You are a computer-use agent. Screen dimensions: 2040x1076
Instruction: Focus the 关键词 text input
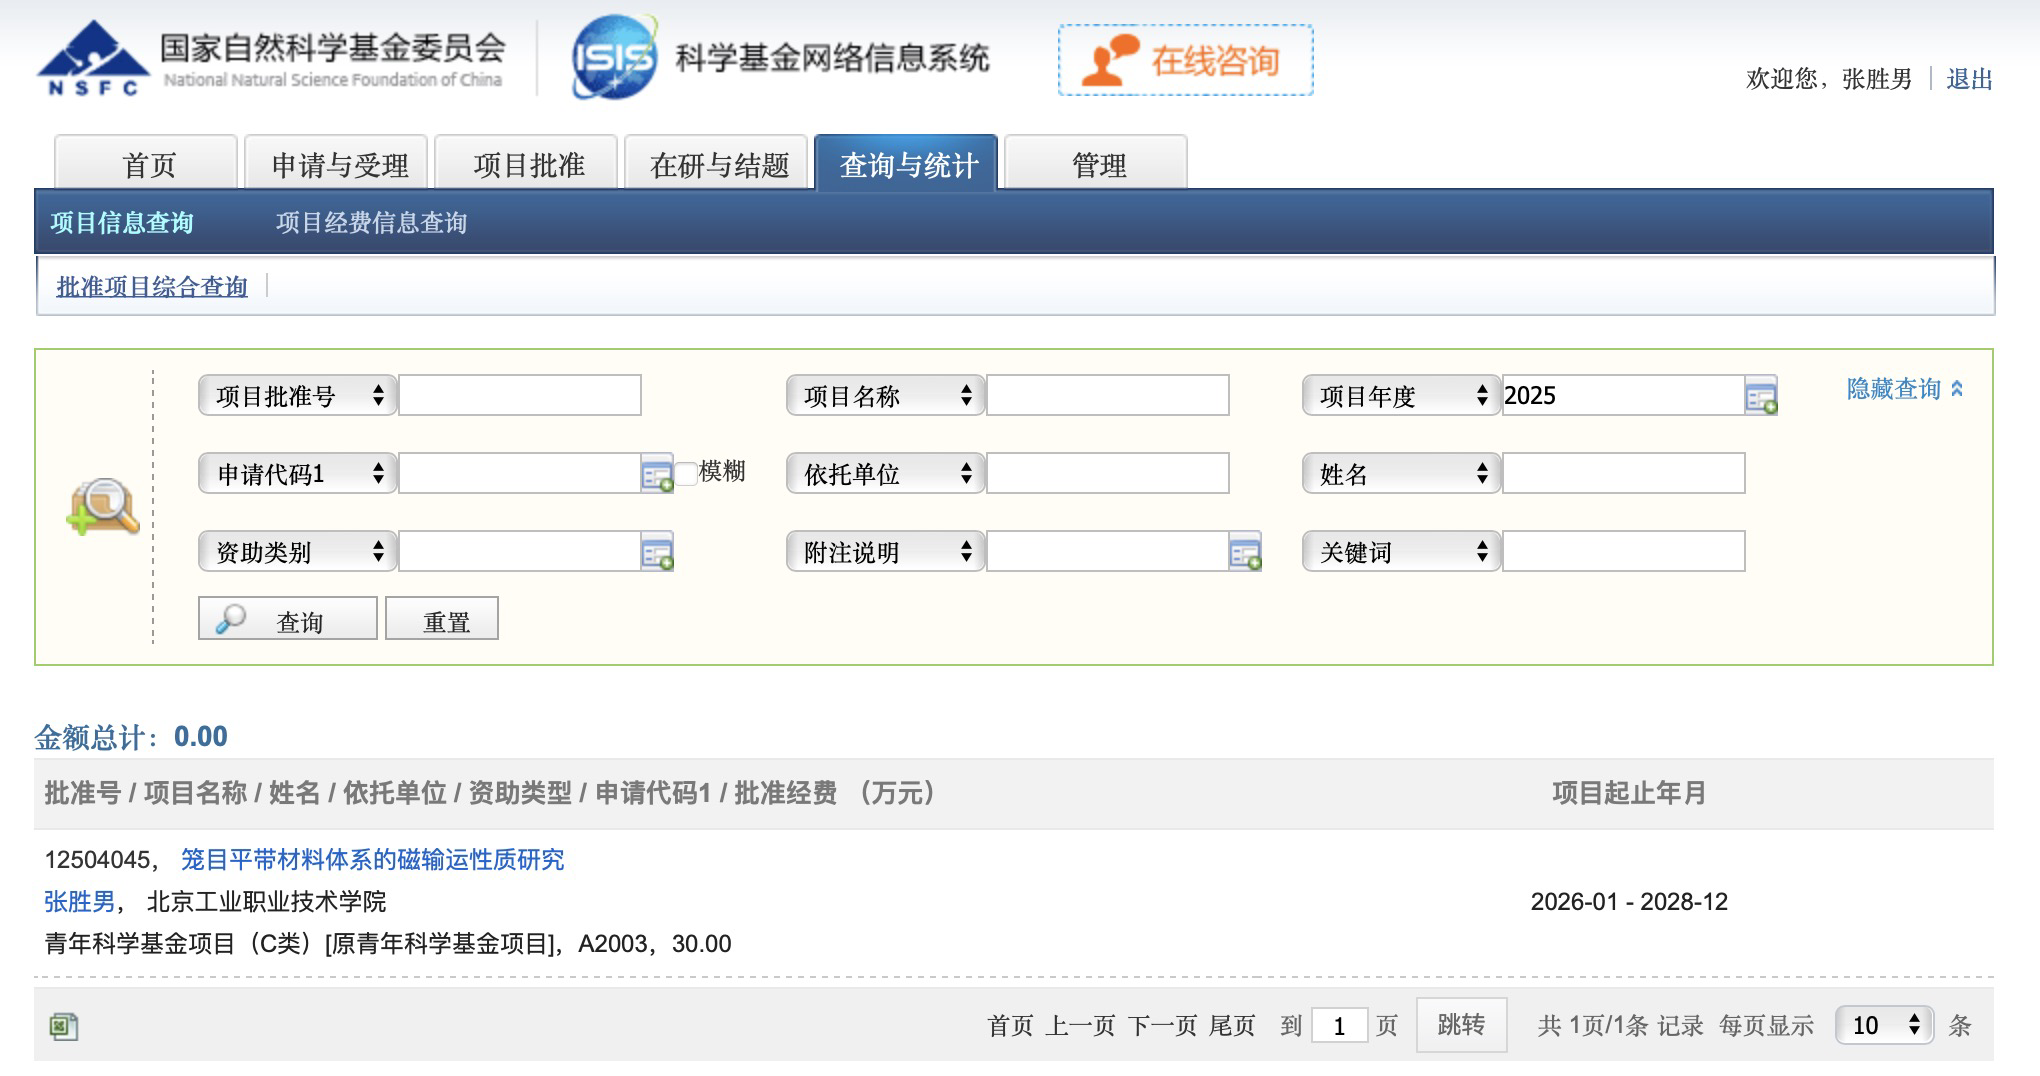pos(1624,551)
